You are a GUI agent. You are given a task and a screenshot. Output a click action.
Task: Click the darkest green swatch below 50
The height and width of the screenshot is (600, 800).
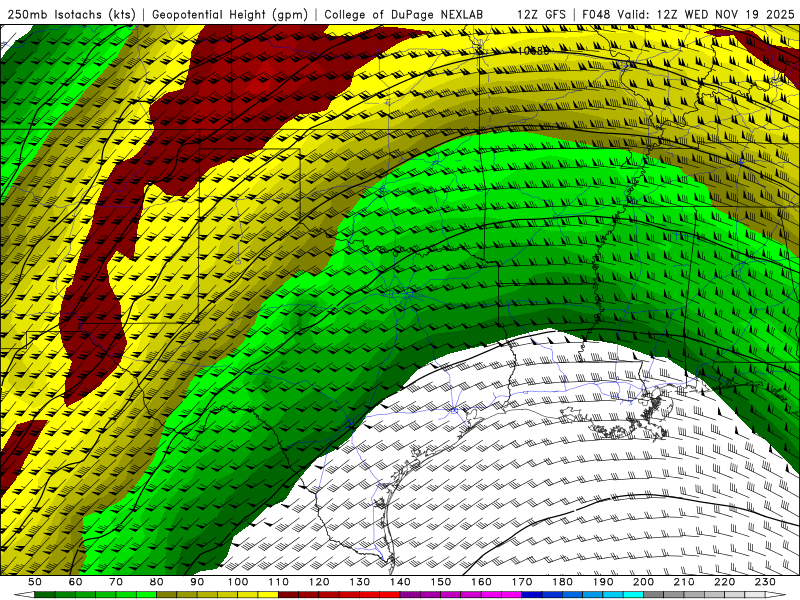coord(44,595)
